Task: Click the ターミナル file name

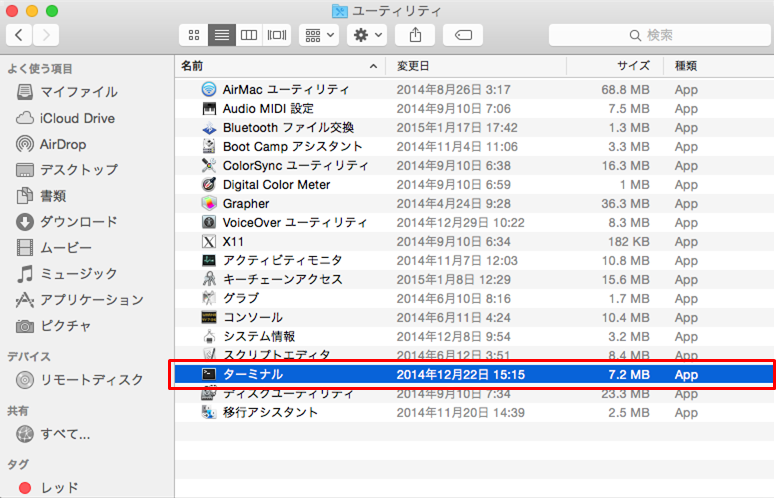Action: tap(253, 374)
